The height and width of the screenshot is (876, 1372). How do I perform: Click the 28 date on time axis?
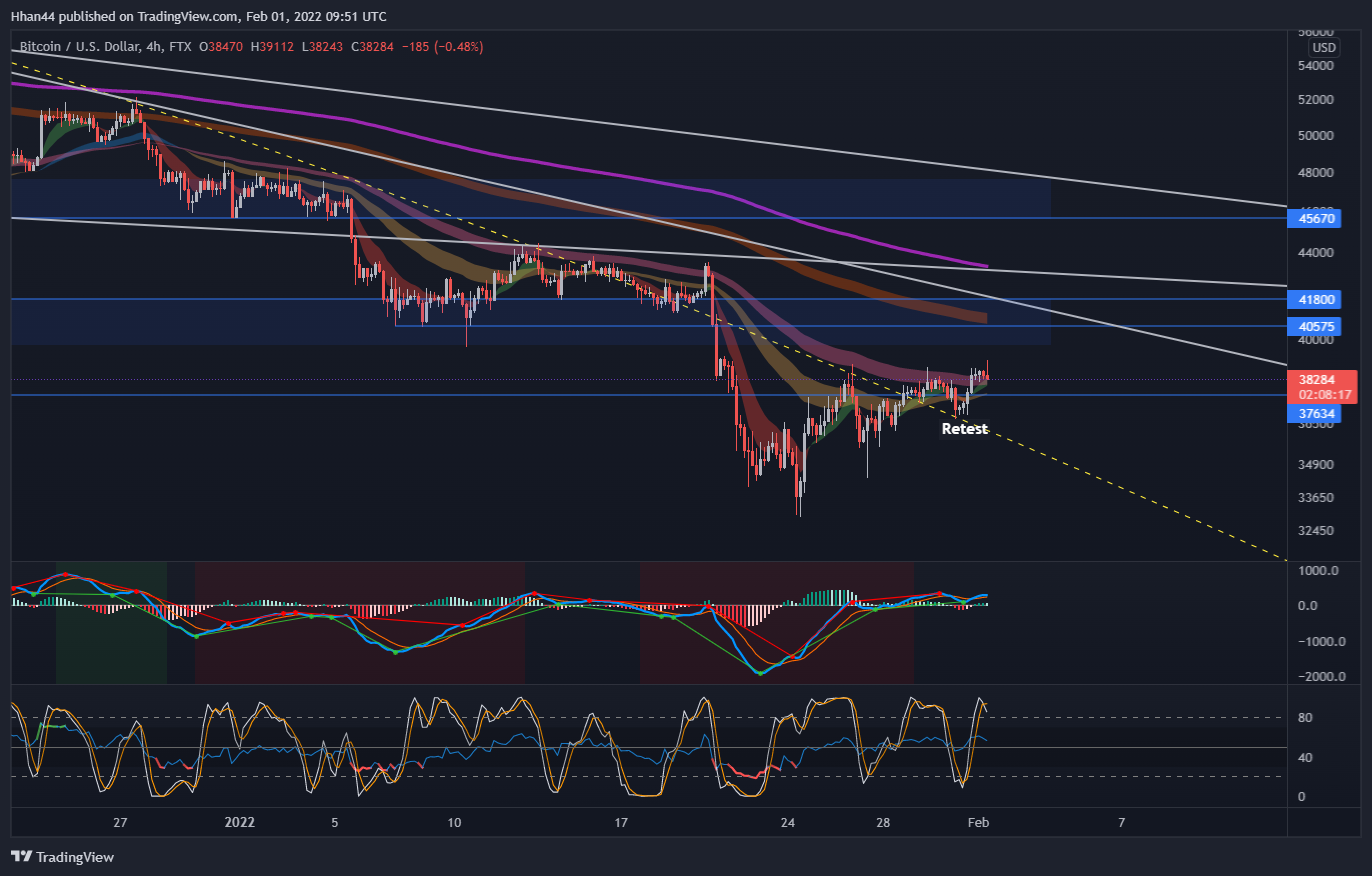click(883, 823)
